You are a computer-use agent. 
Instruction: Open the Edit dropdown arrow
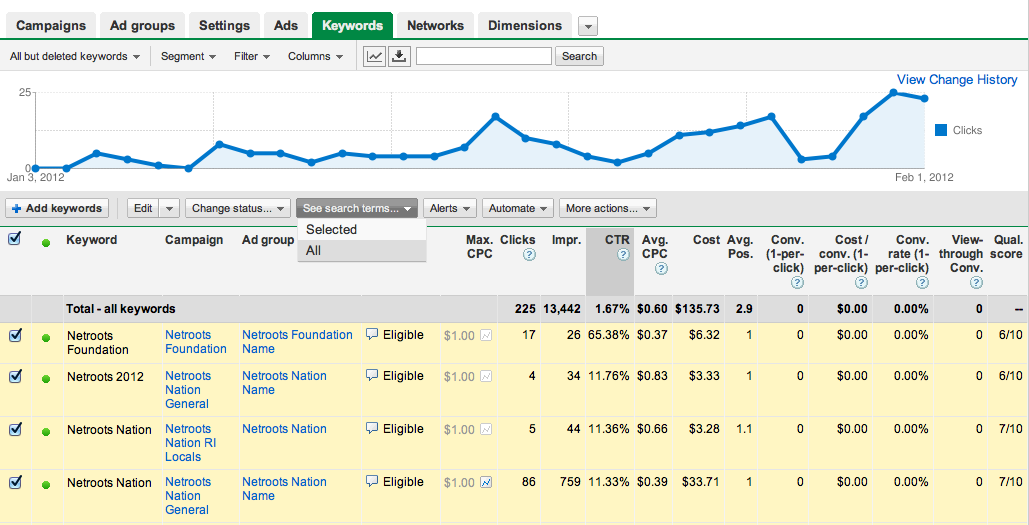tap(169, 209)
